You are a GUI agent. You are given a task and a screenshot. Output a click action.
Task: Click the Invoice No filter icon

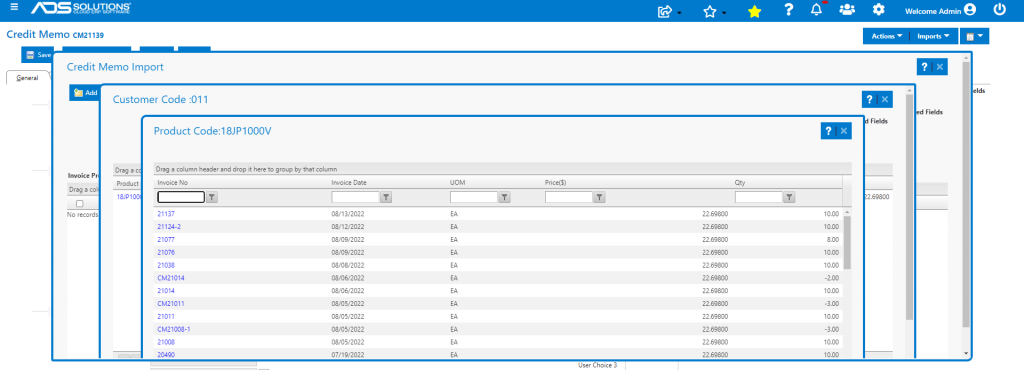coord(212,197)
